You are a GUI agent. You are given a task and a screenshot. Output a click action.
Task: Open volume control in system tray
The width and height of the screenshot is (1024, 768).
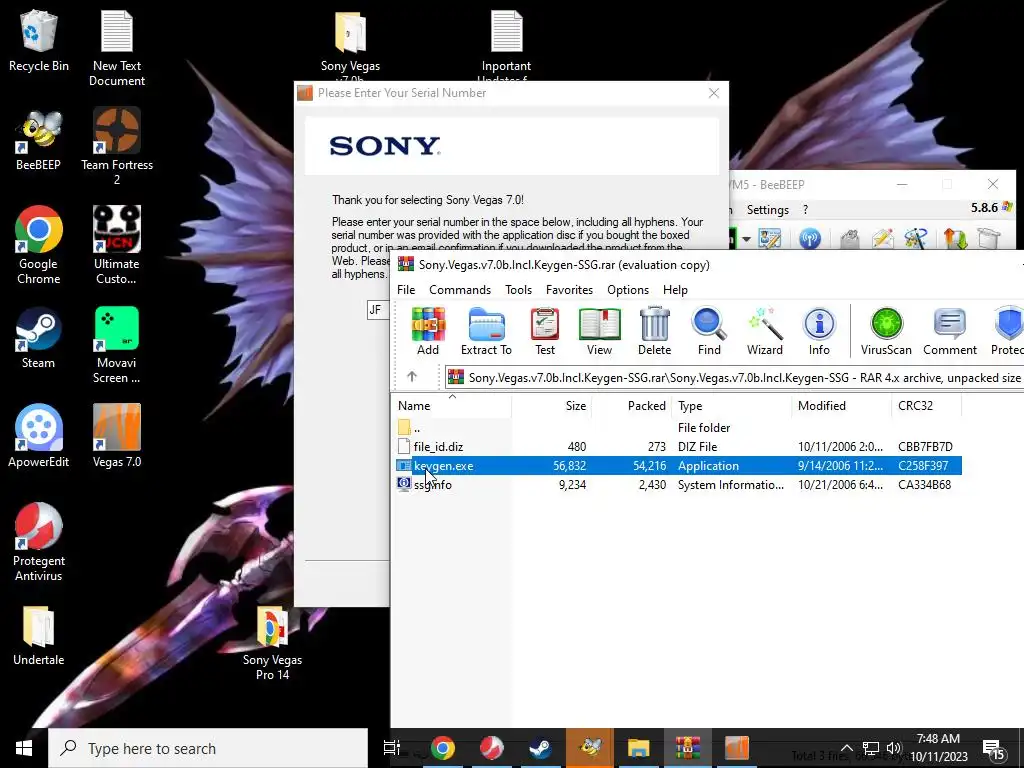point(894,748)
